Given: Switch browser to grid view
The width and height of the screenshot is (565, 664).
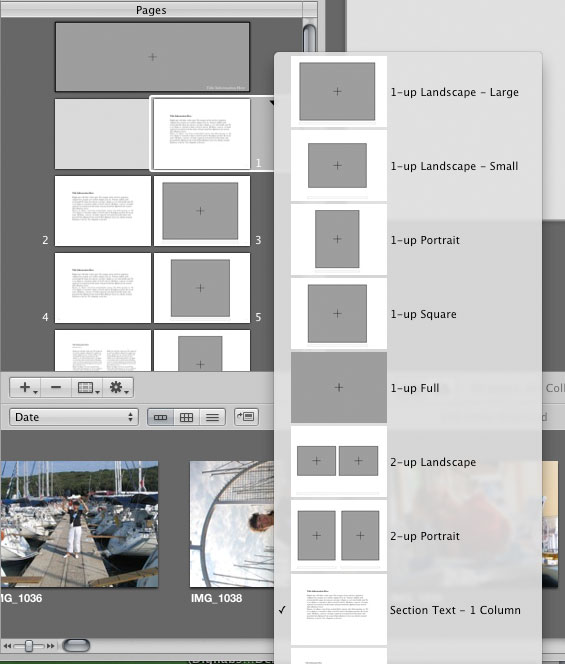Looking at the screenshot, I should point(186,417).
